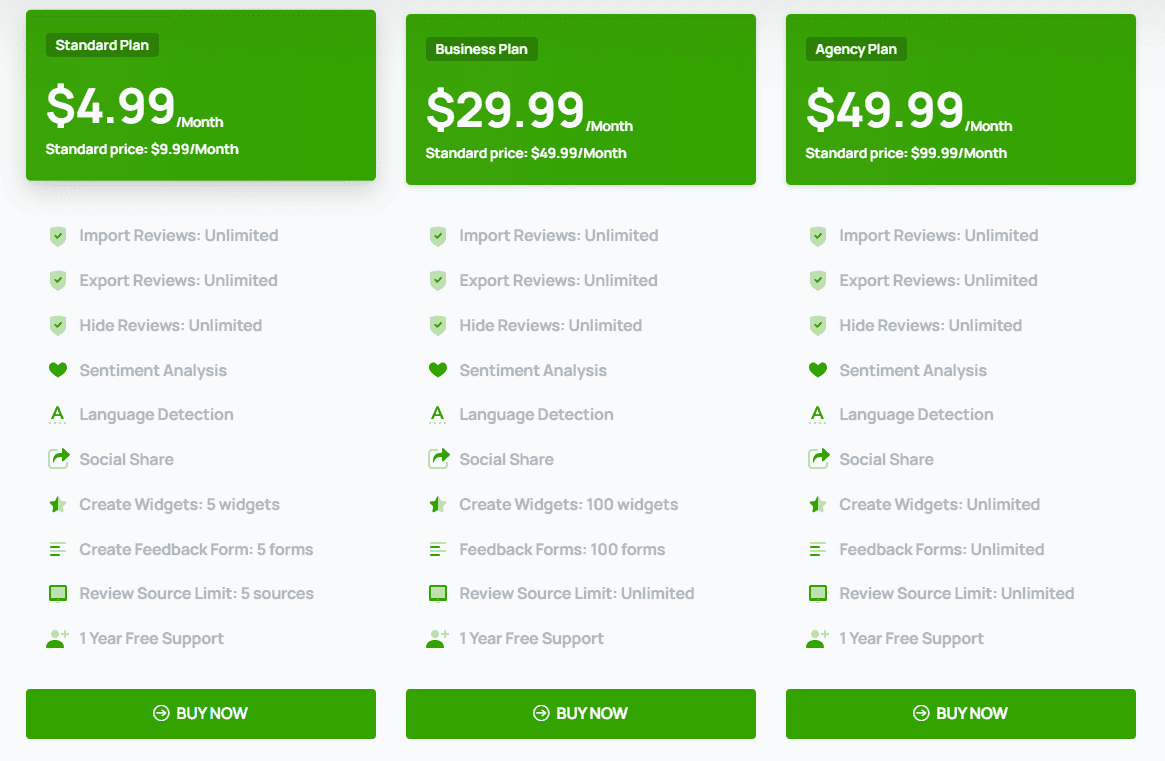This screenshot has width=1165, height=761.
Task: Select the Language Detection icon under Business Plan
Action: click(438, 414)
